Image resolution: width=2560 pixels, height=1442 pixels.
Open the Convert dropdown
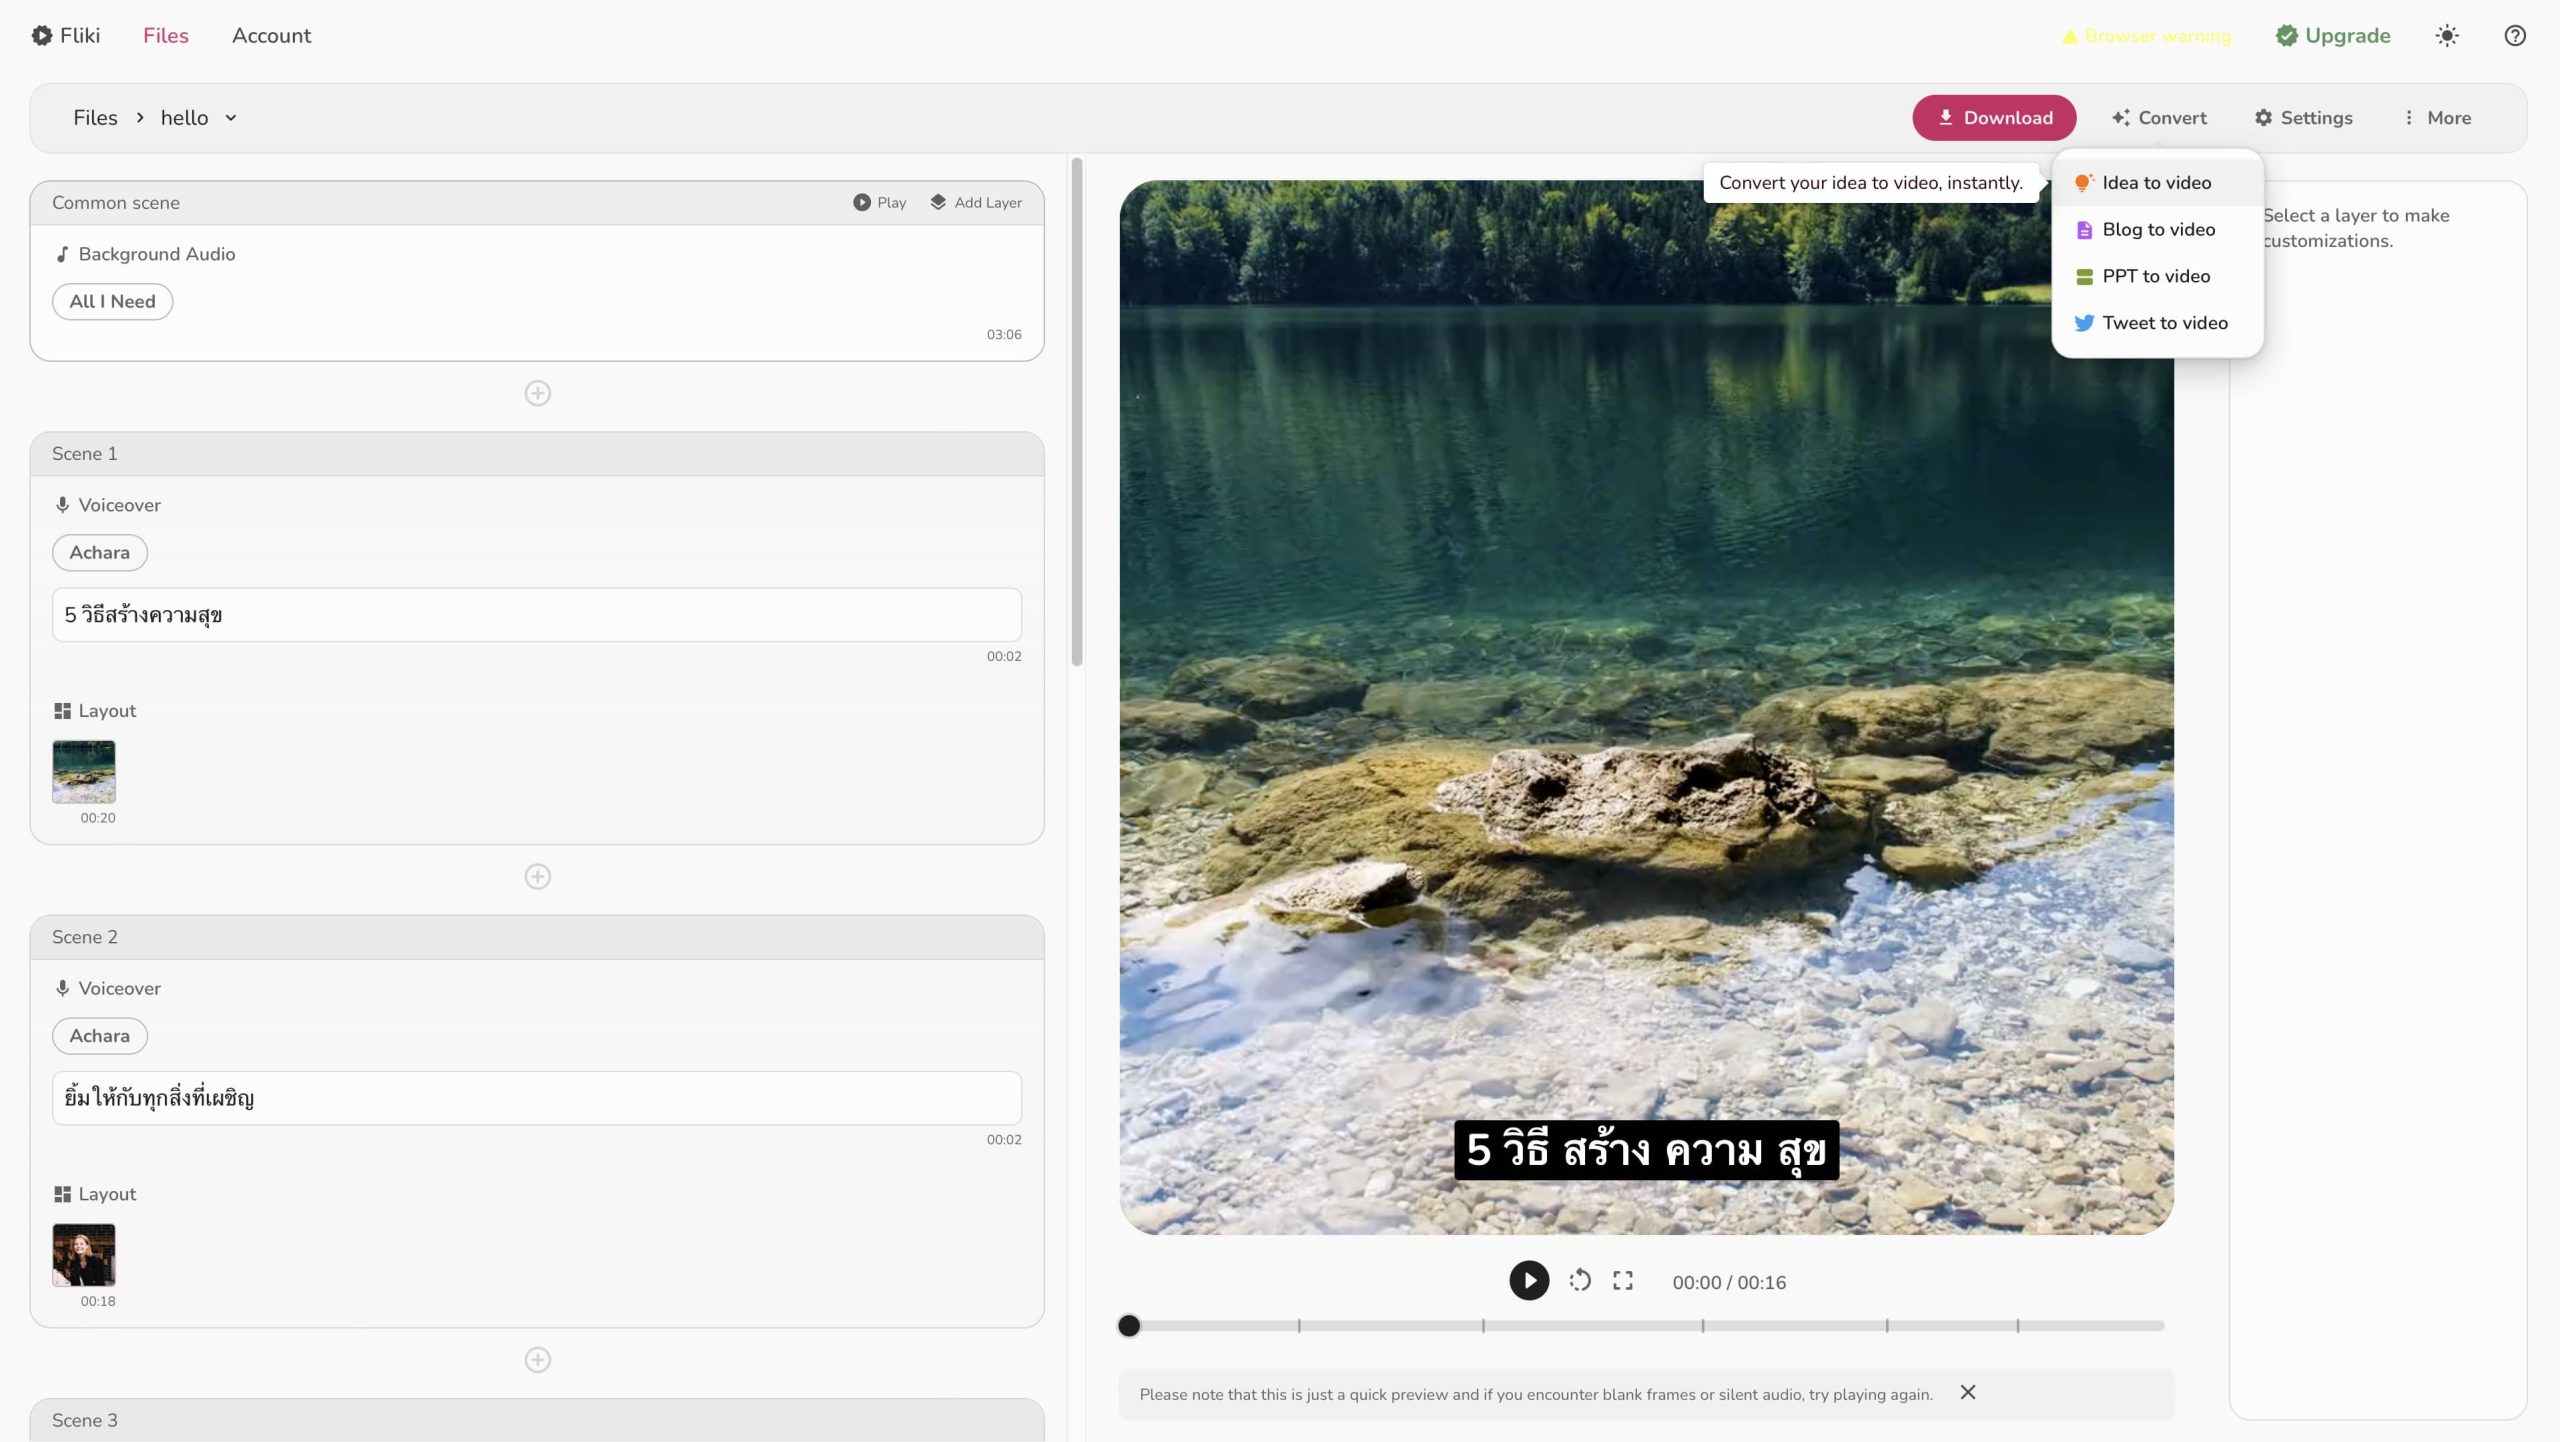click(x=2159, y=118)
